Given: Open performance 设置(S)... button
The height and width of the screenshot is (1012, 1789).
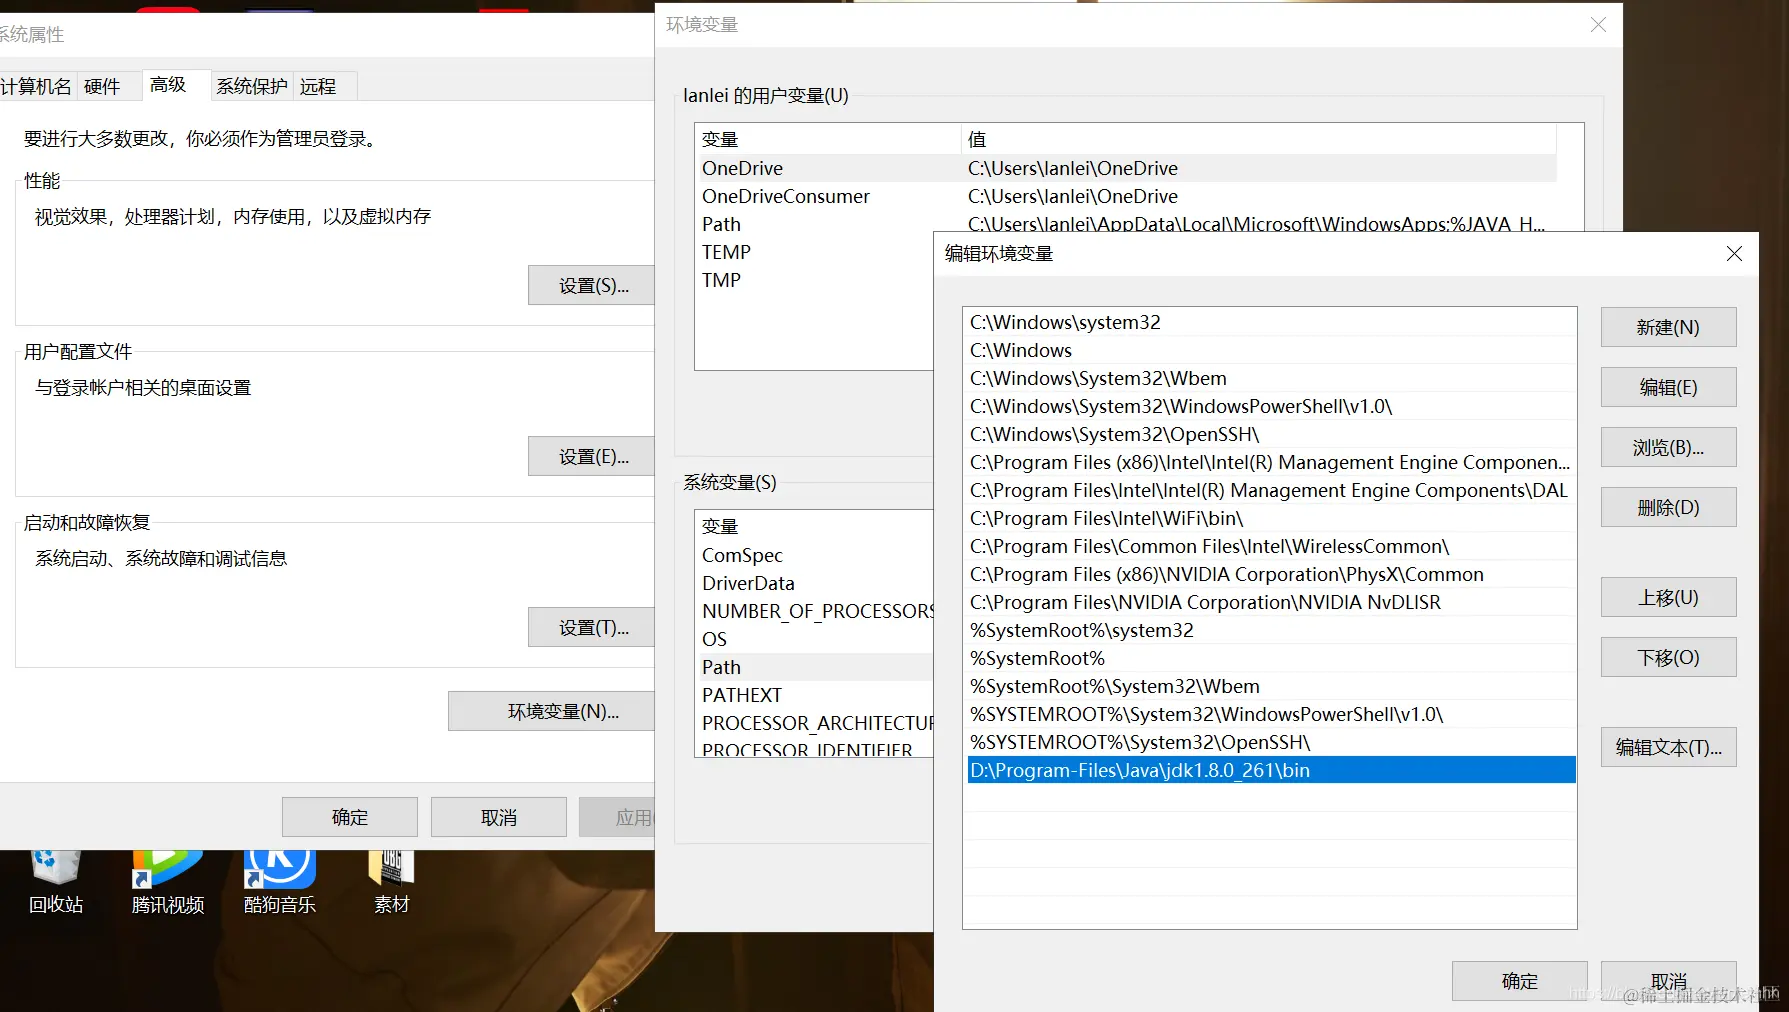Looking at the screenshot, I should pos(591,286).
